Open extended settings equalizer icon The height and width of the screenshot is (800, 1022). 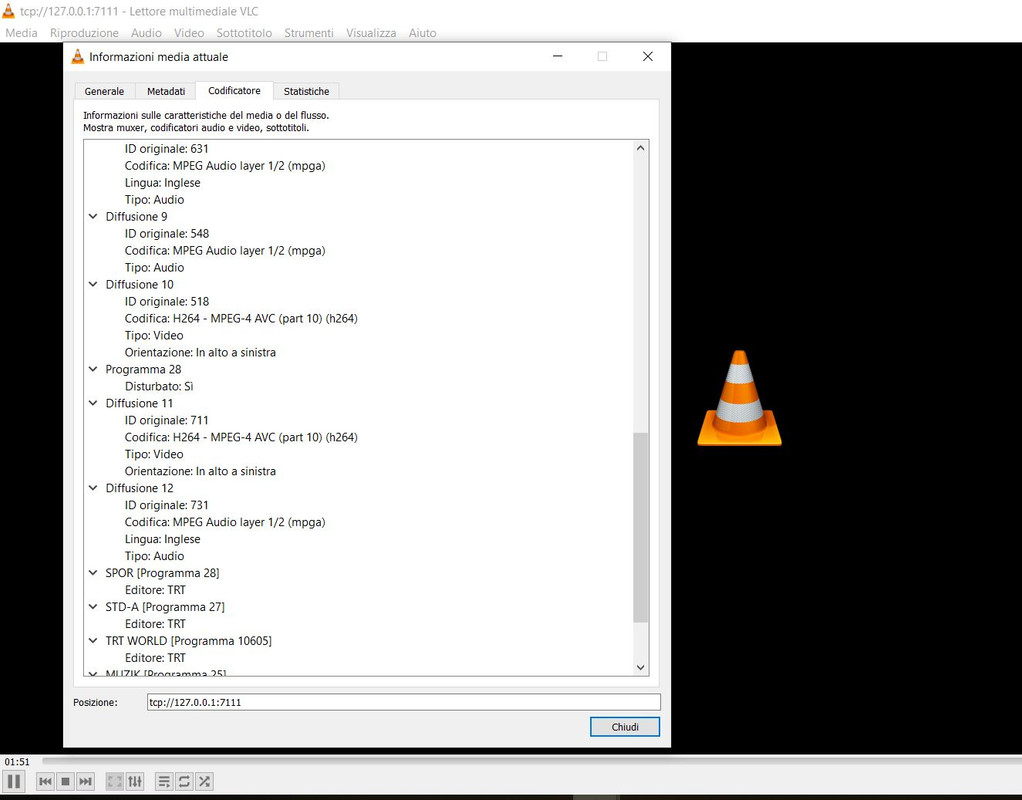135,781
